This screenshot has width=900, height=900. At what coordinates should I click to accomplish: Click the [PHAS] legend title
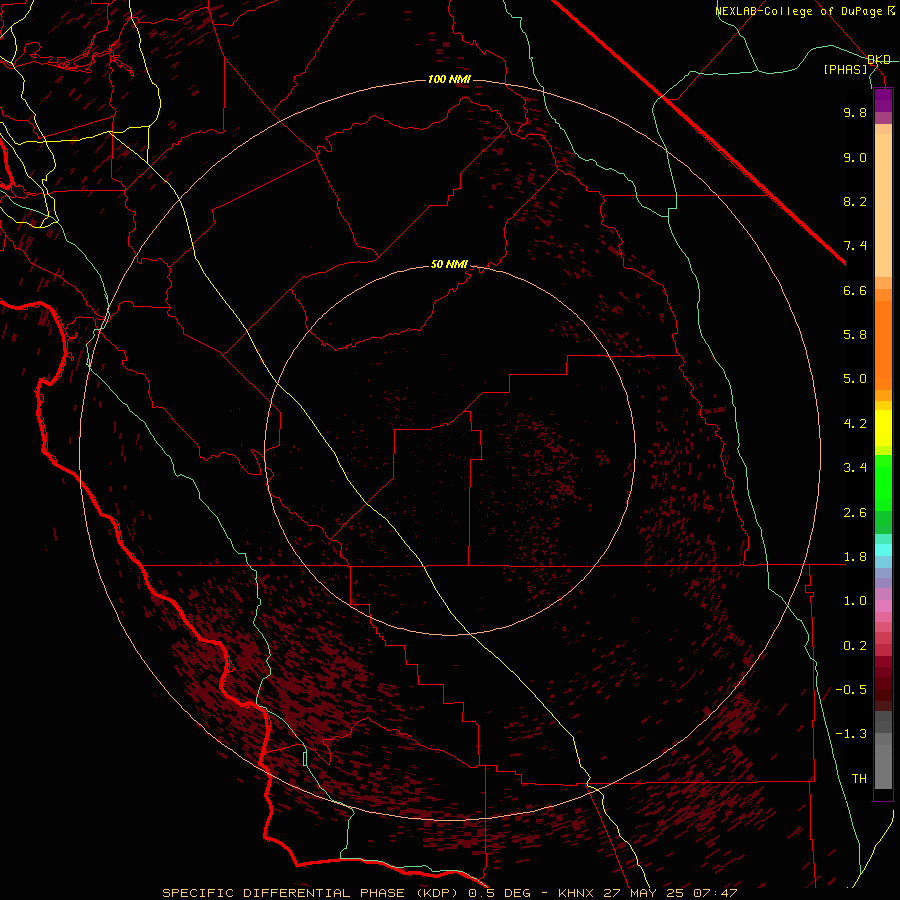(845, 70)
